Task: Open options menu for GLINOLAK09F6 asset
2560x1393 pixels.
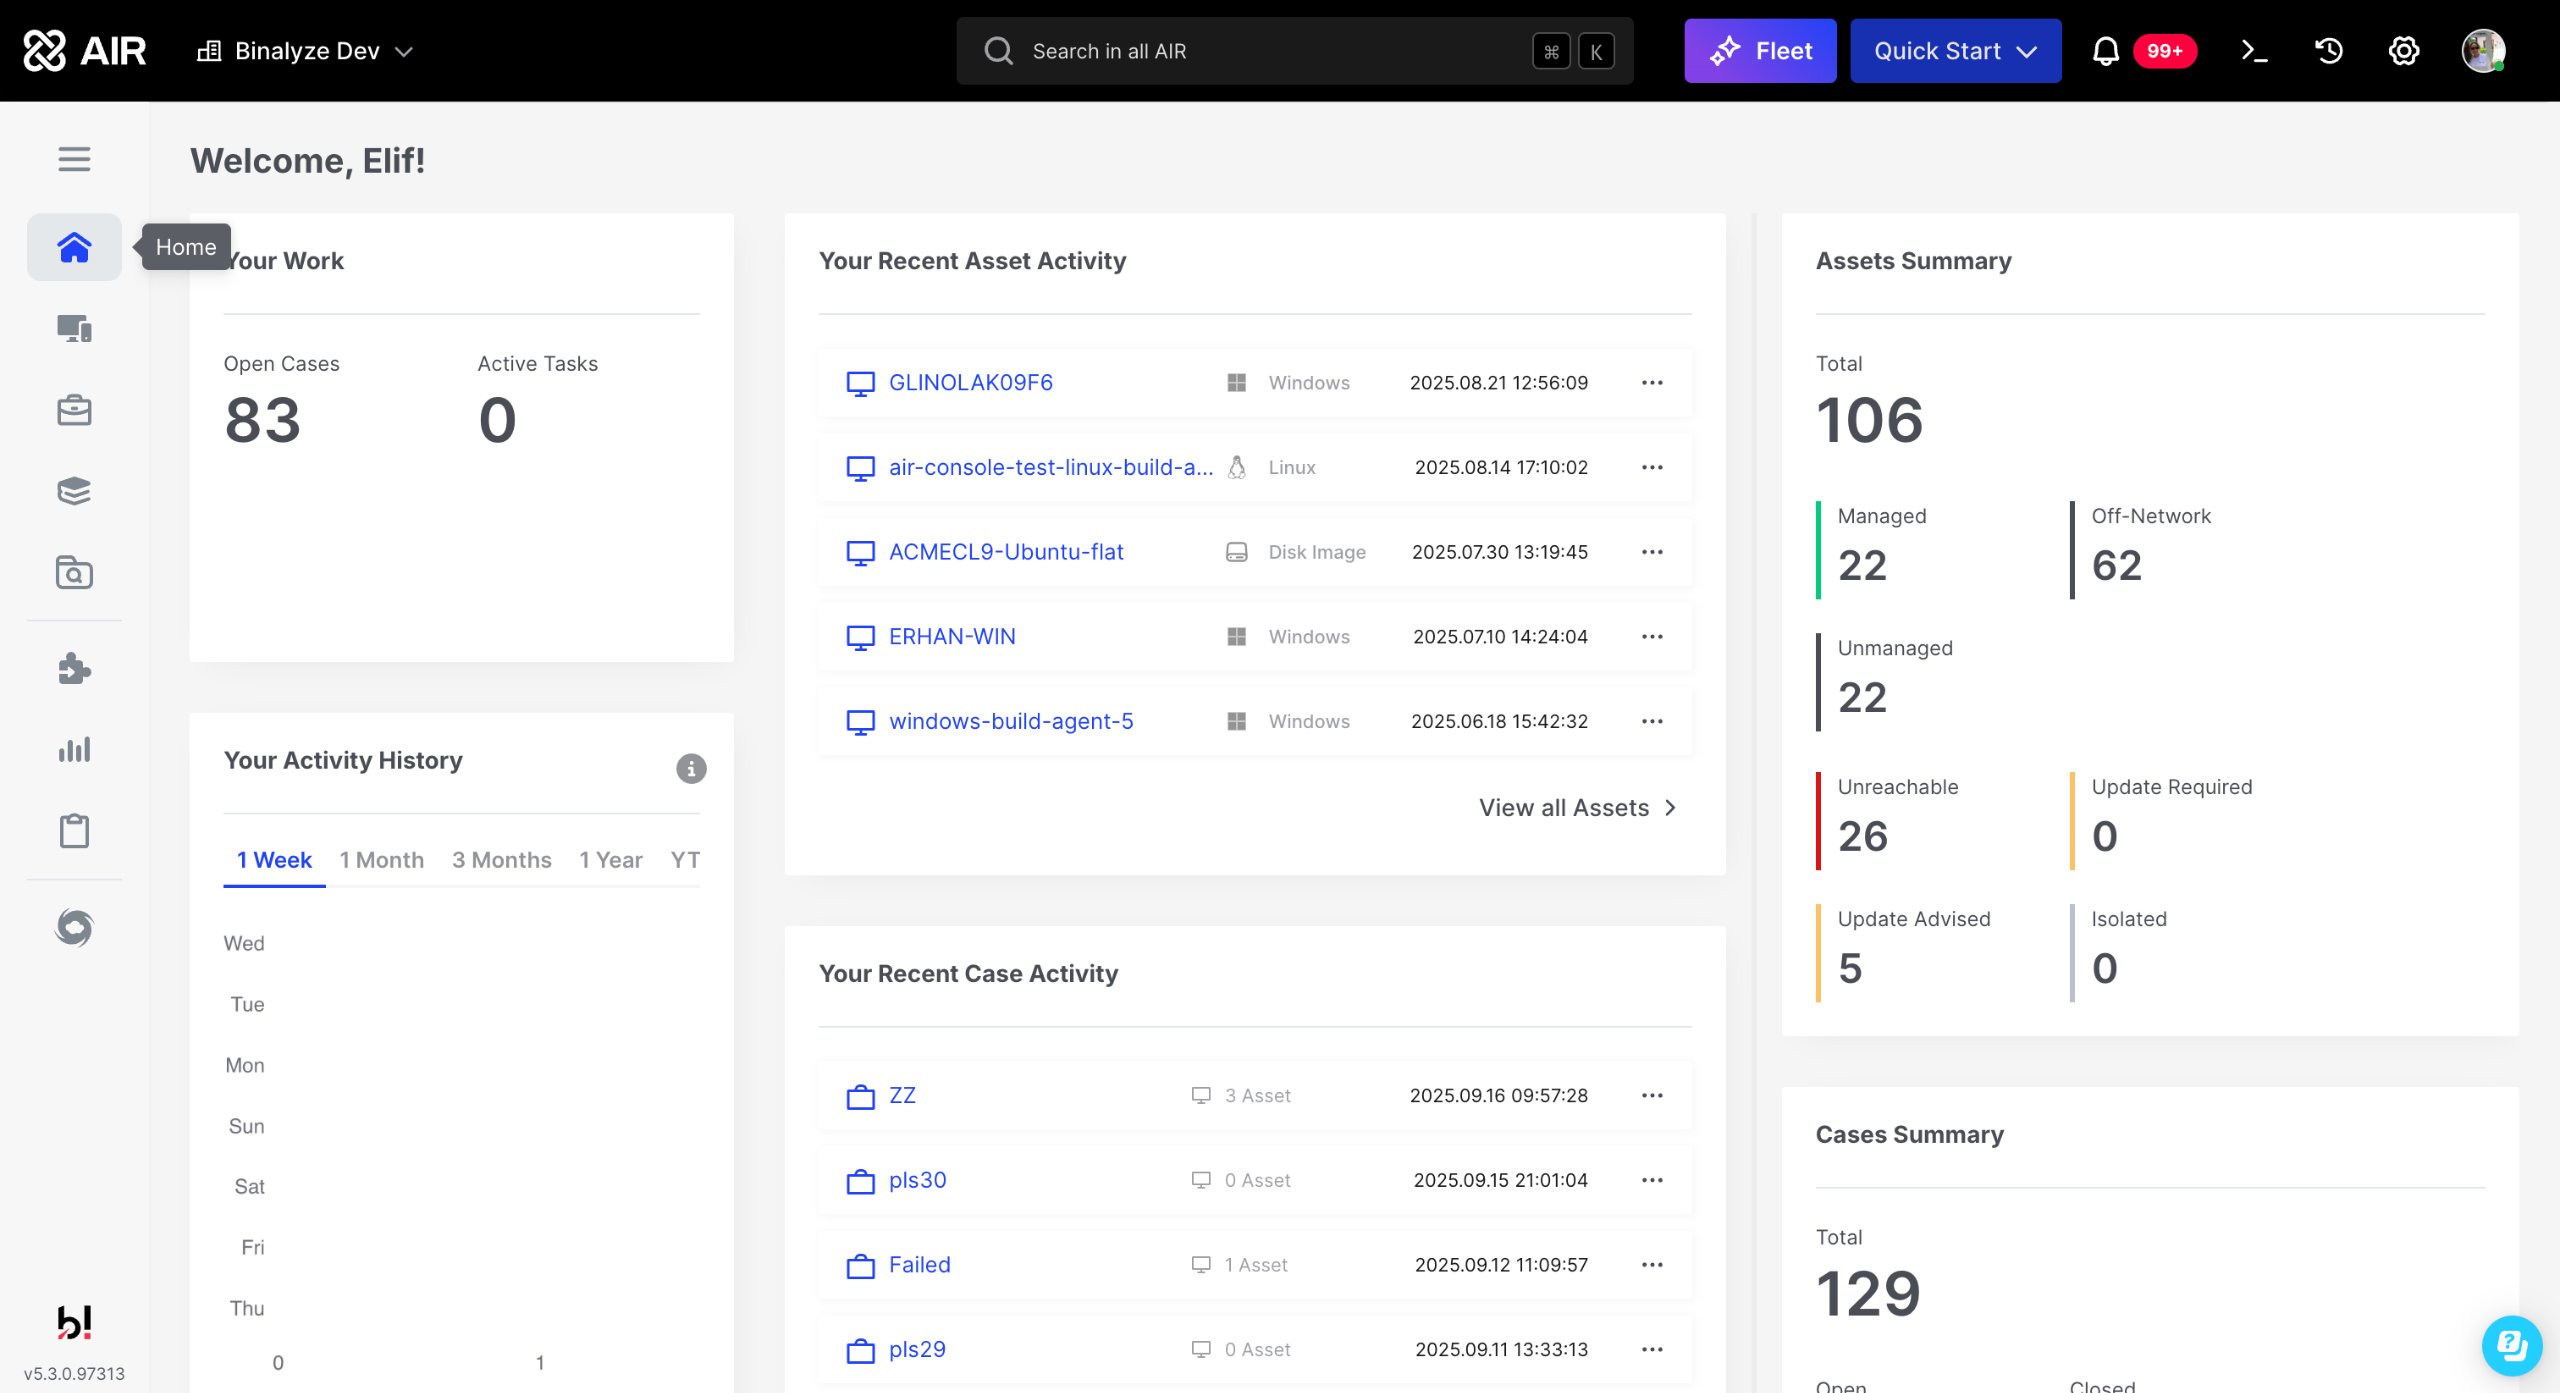Action: point(1652,383)
